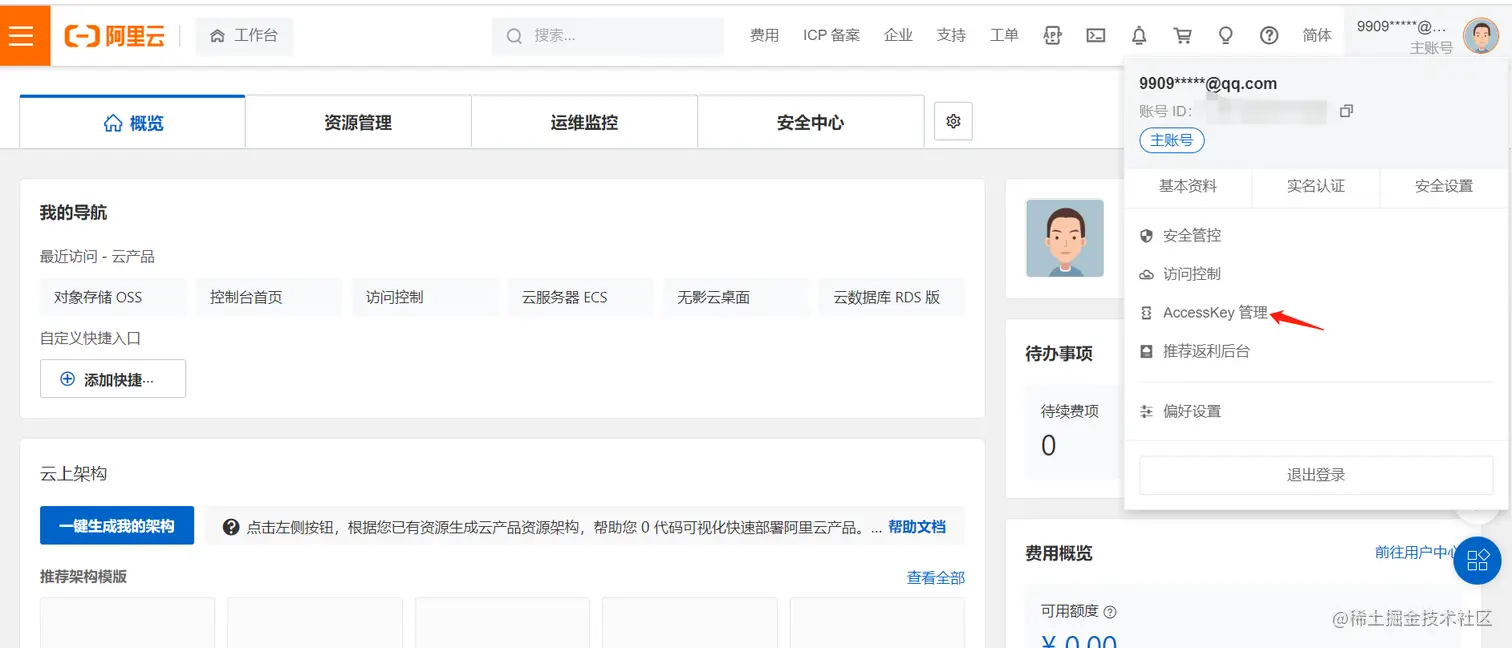Open 控制台首页 shortcut

(x=269, y=297)
